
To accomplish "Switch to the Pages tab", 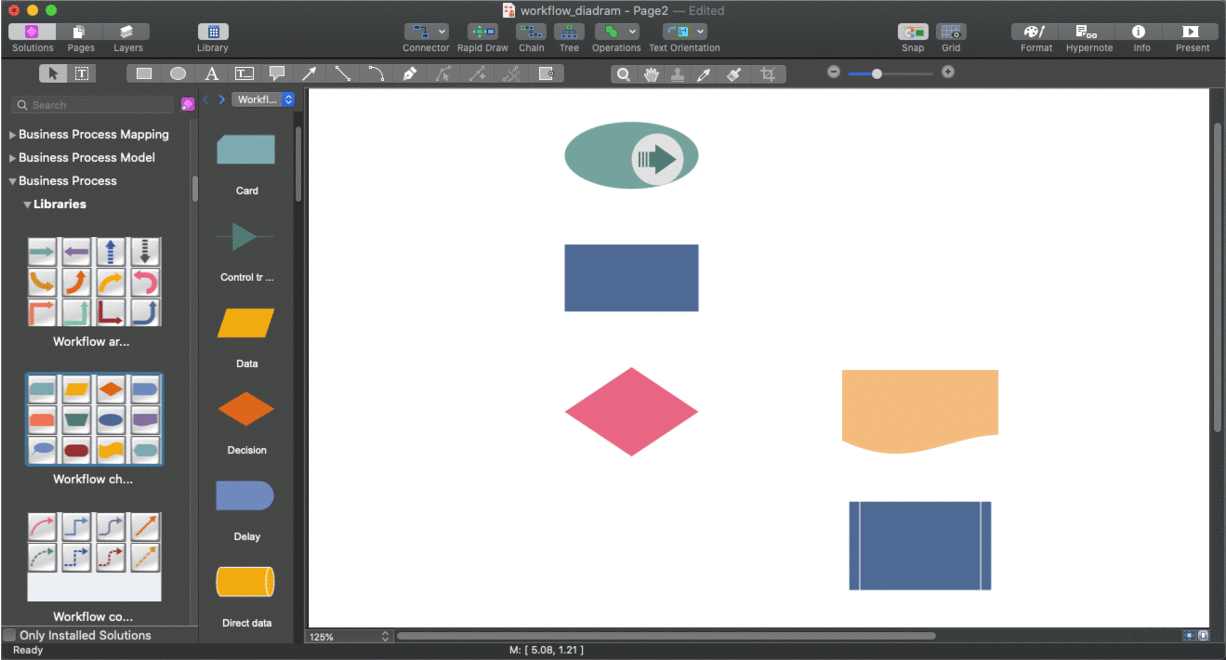I will [x=81, y=32].
